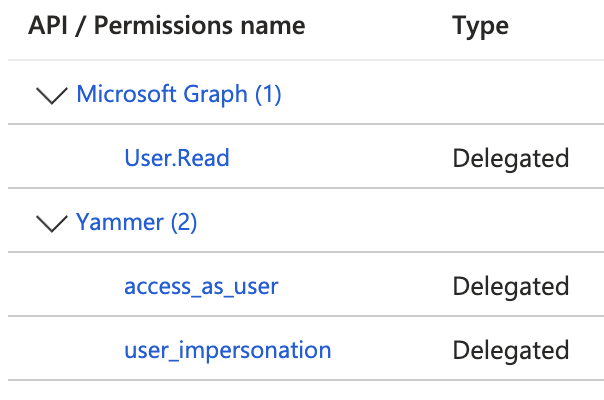Select the Delegated type cell for user_impersonation

[511, 350]
